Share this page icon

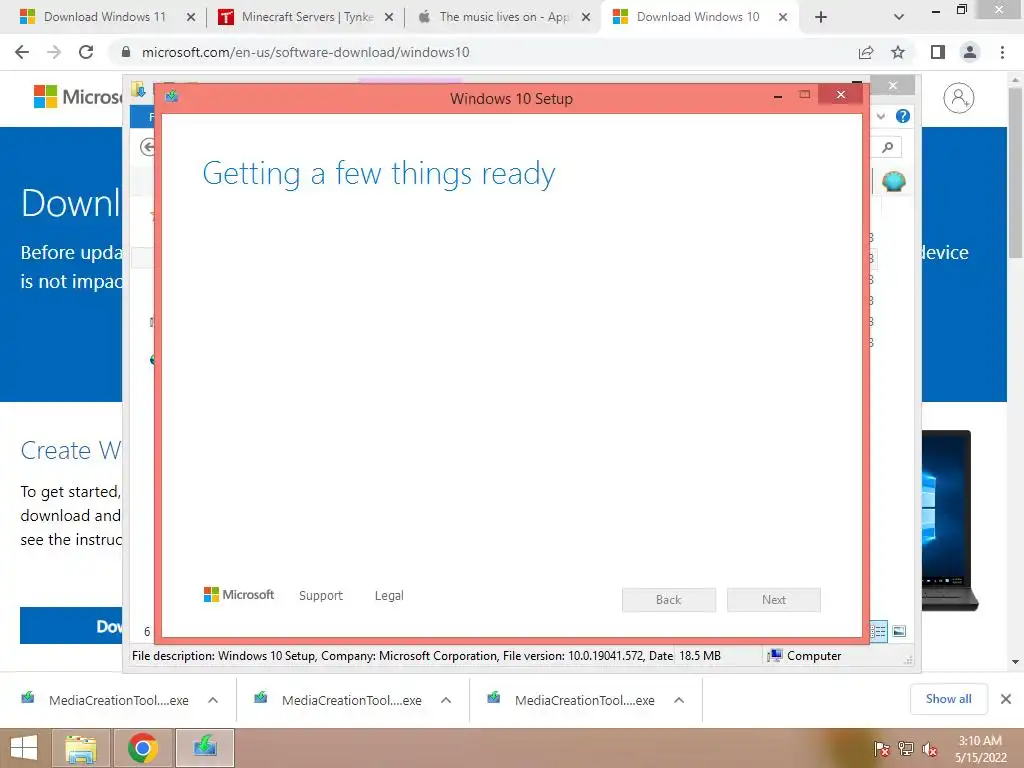point(866,52)
